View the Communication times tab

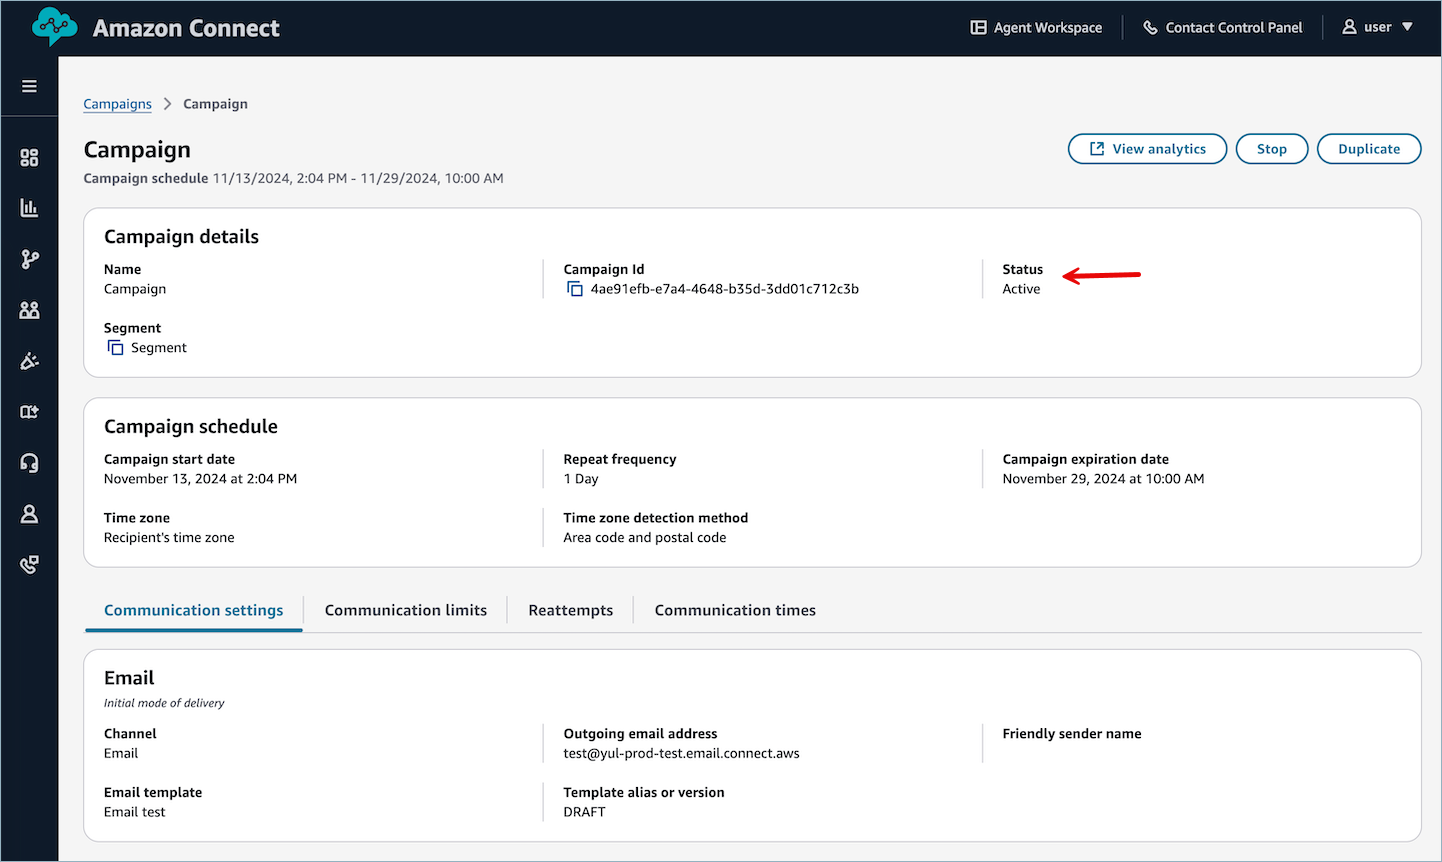point(735,609)
